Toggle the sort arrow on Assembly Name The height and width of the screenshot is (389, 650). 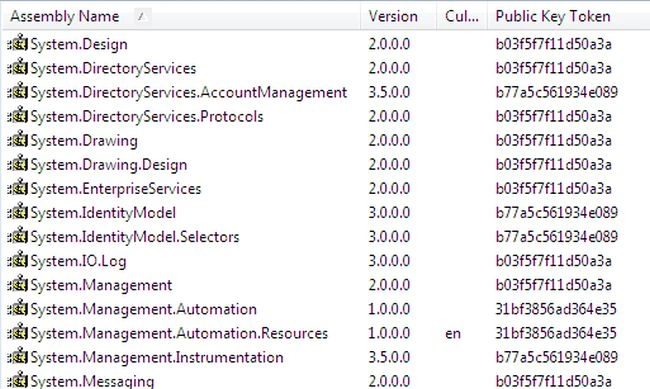[142, 17]
